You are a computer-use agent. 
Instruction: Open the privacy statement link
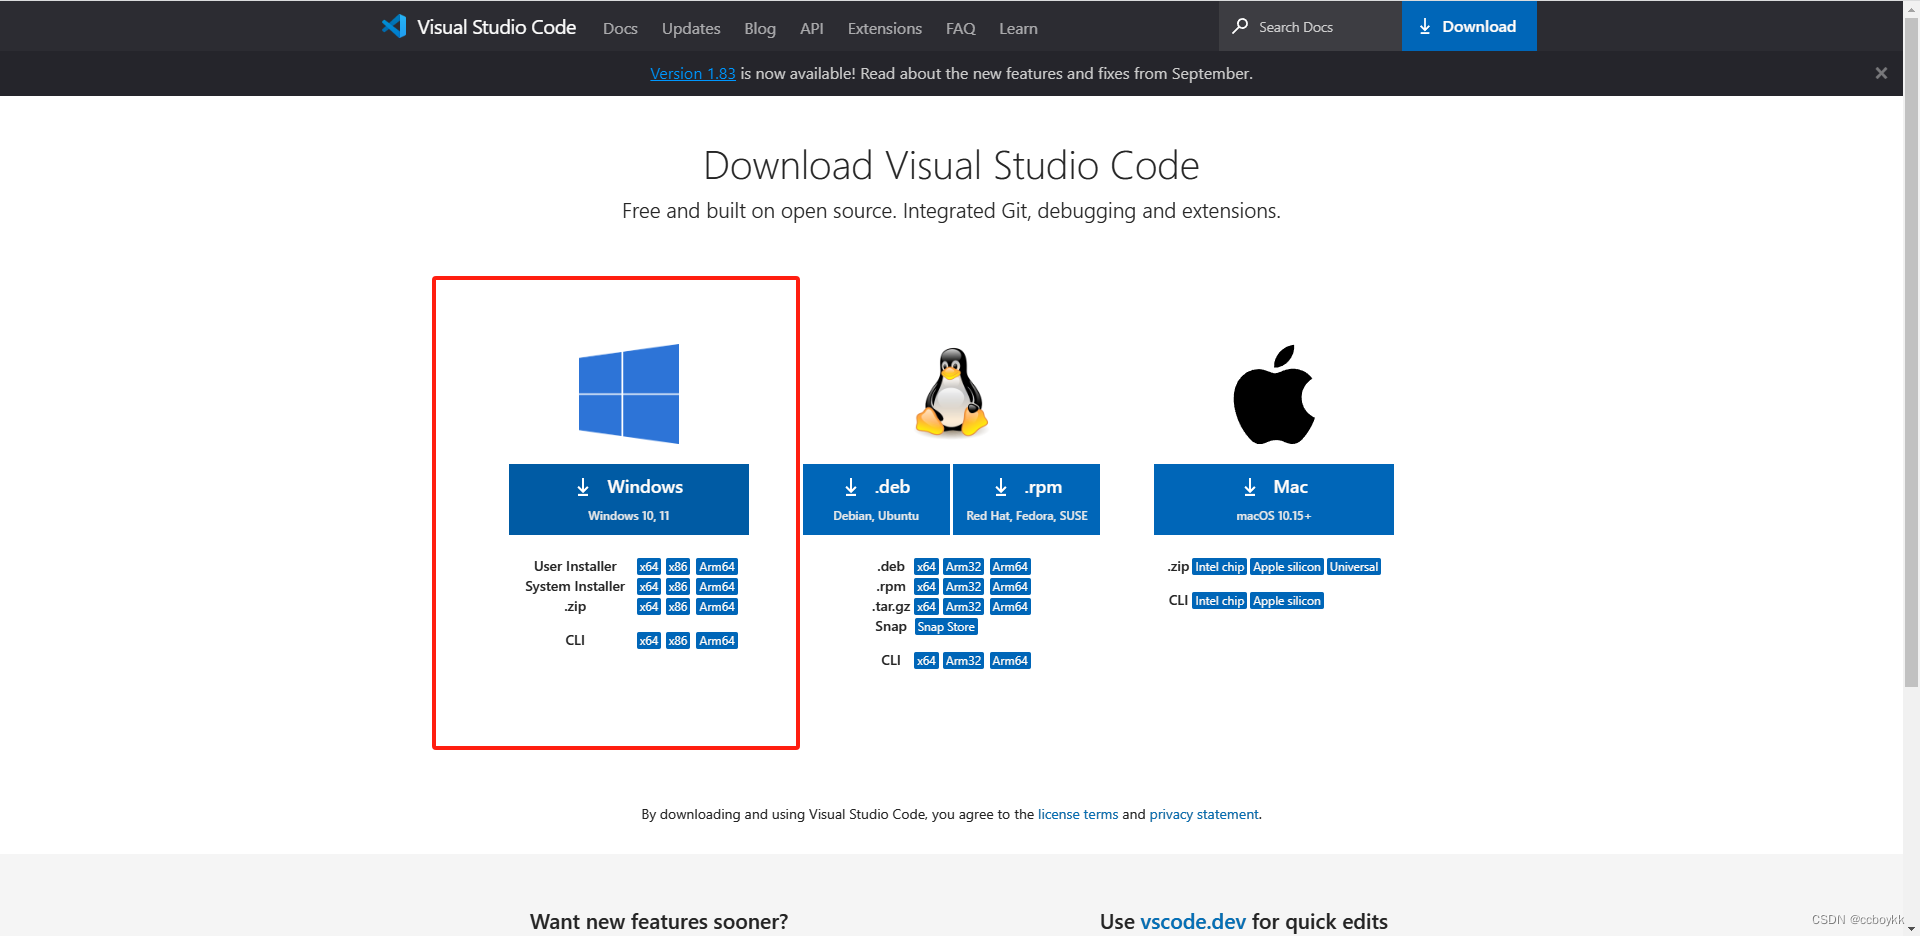point(1204,814)
